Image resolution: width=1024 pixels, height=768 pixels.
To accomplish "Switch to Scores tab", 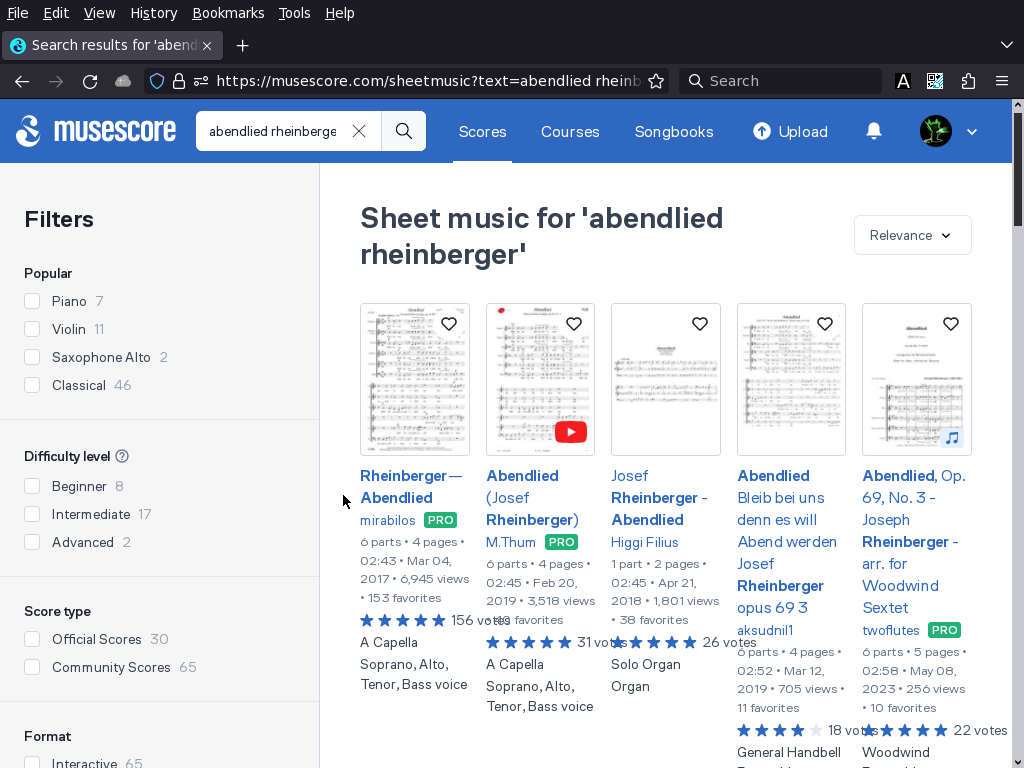I will [x=483, y=131].
